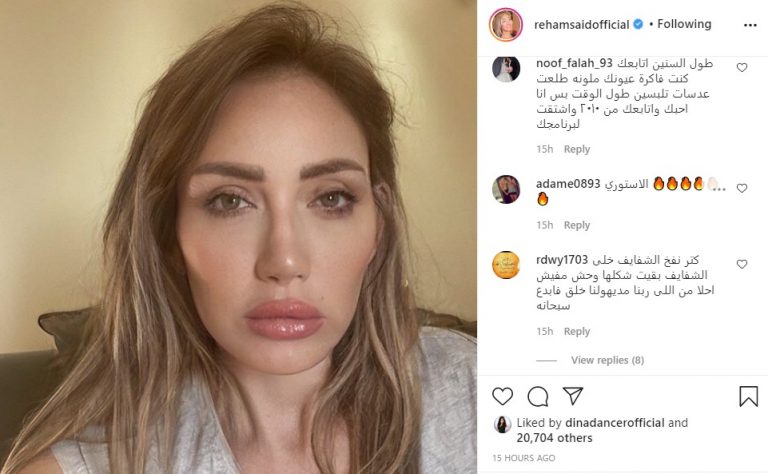Open rehamsaidofficial profile avatar
Screen dimensions: 768x474
pyautogui.click(x=505, y=24)
